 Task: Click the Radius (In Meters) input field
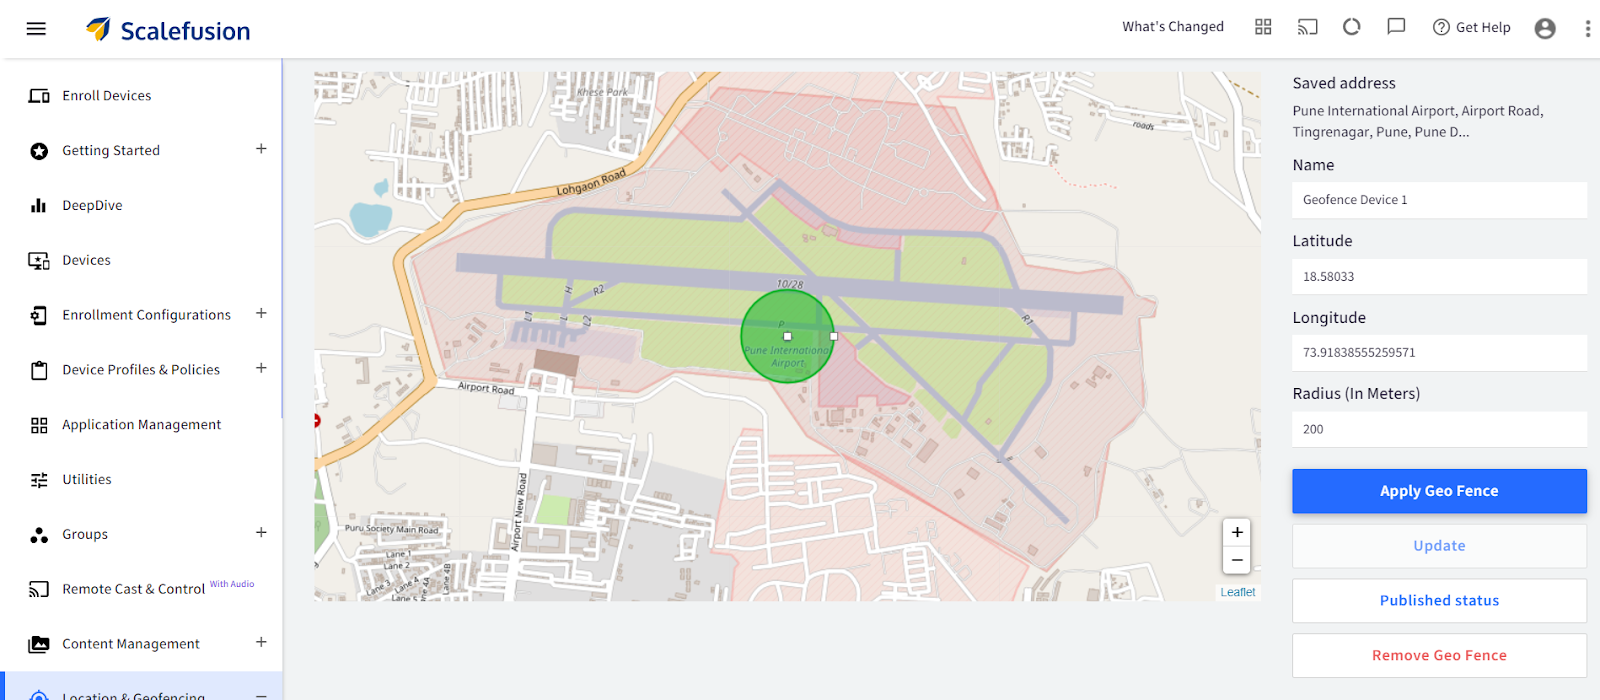(1439, 429)
